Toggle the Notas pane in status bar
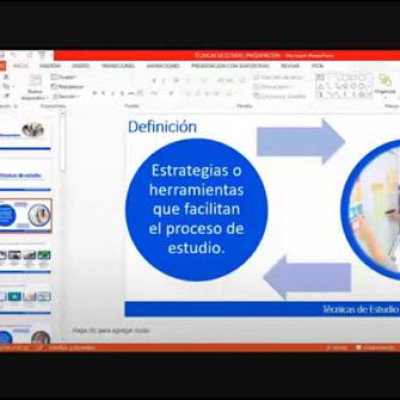 pos(336,348)
